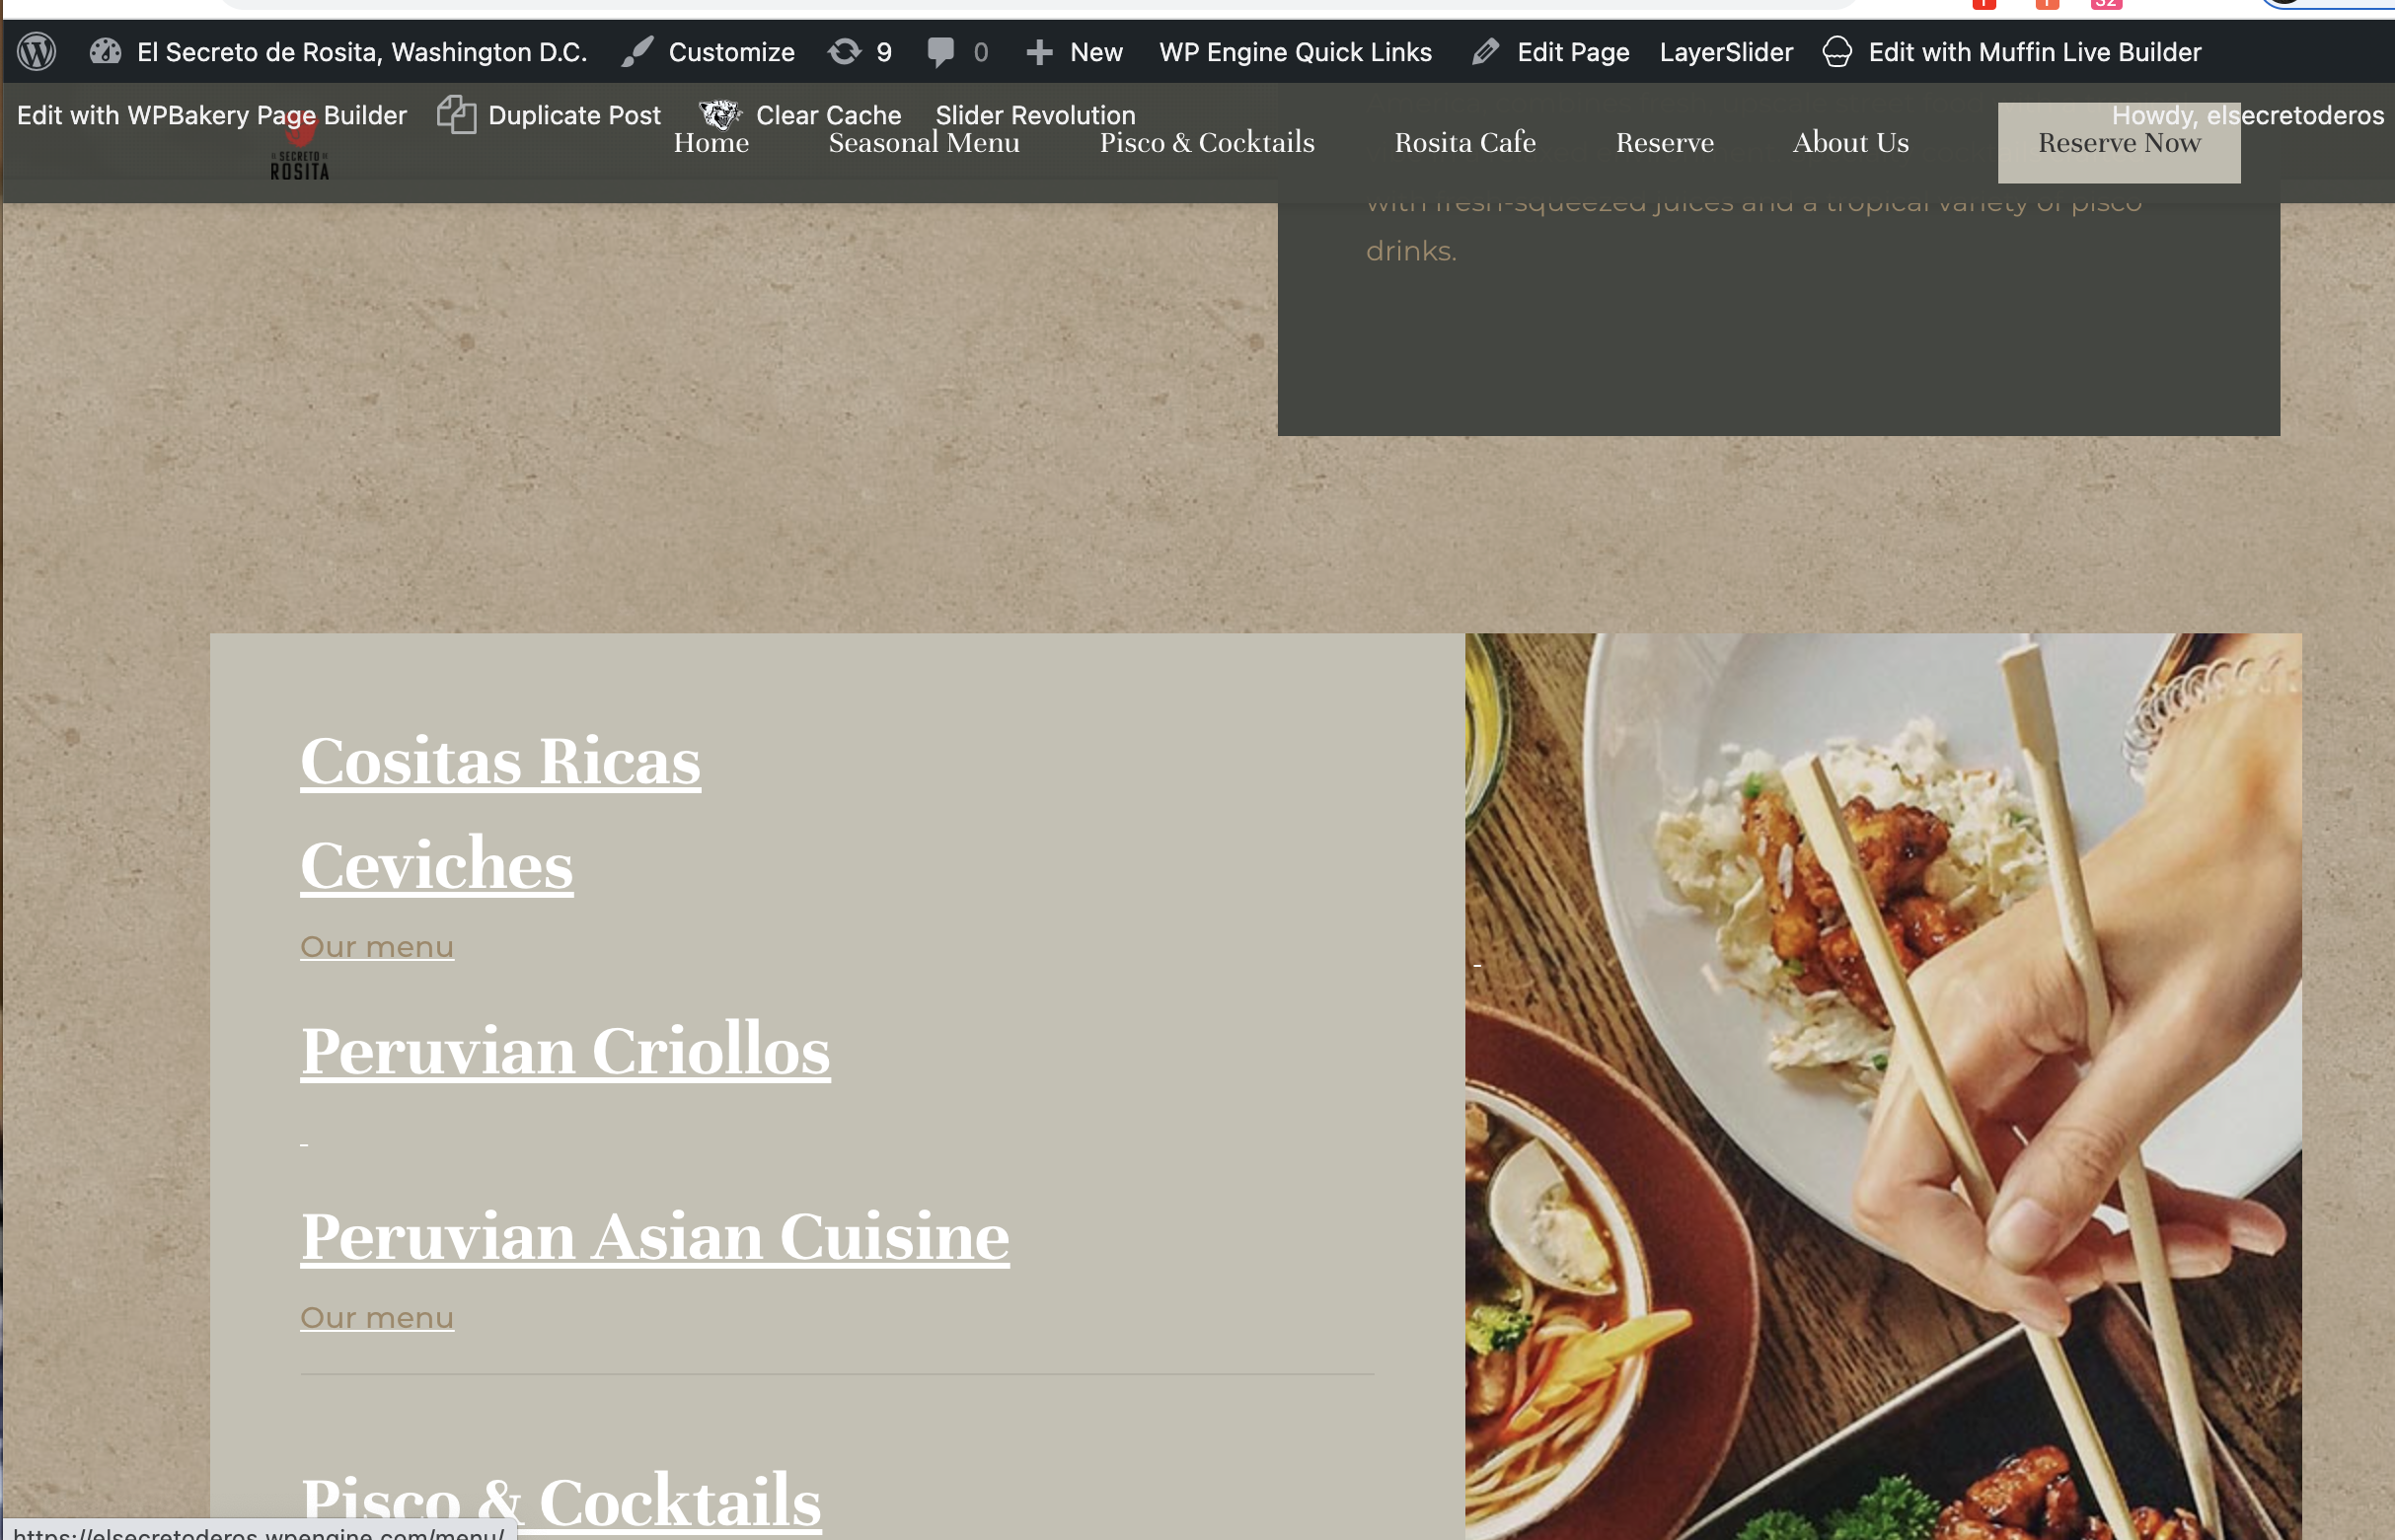
Task: Open El Secreto de Rosita site menu
Action: pos(361,52)
